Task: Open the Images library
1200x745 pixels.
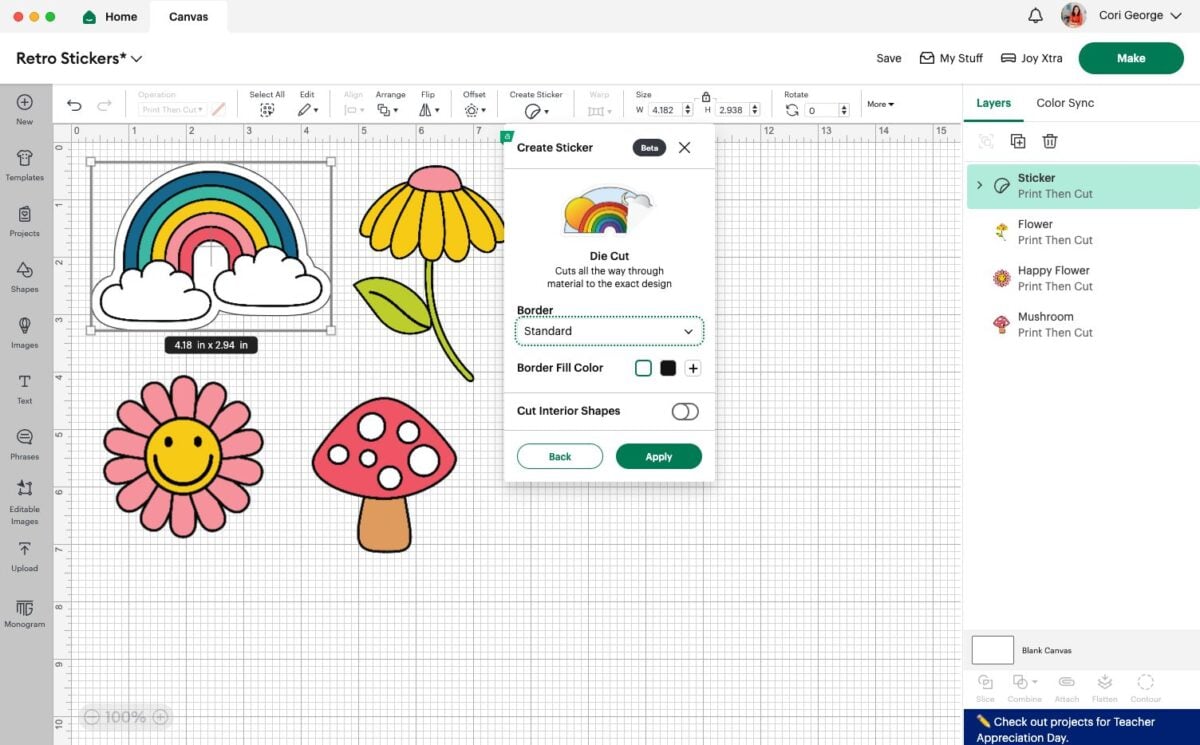Action: coord(25,333)
